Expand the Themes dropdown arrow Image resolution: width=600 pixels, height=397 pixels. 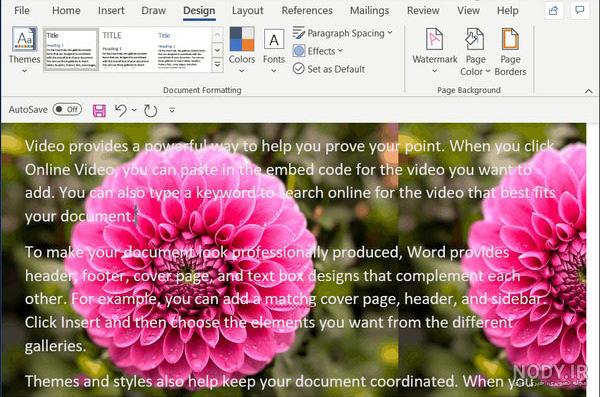pyautogui.click(x=24, y=71)
